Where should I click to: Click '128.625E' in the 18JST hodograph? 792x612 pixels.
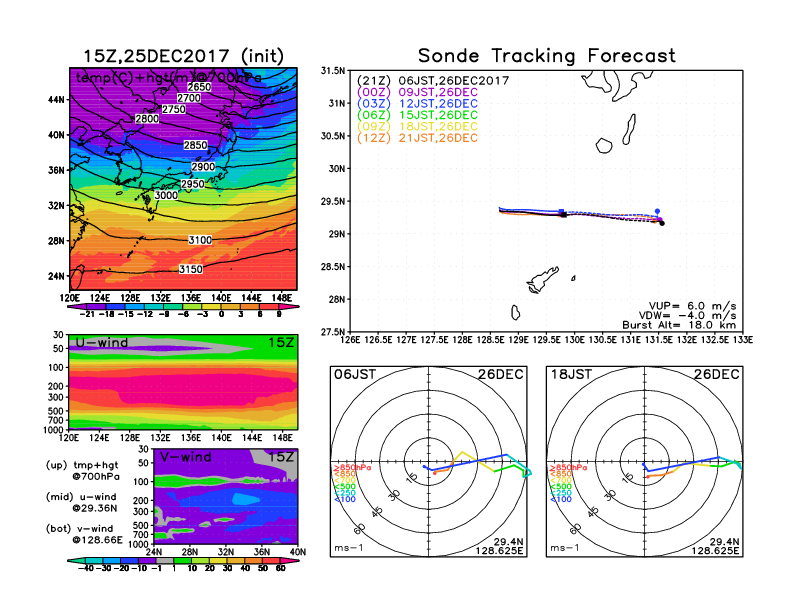tap(715, 550)
